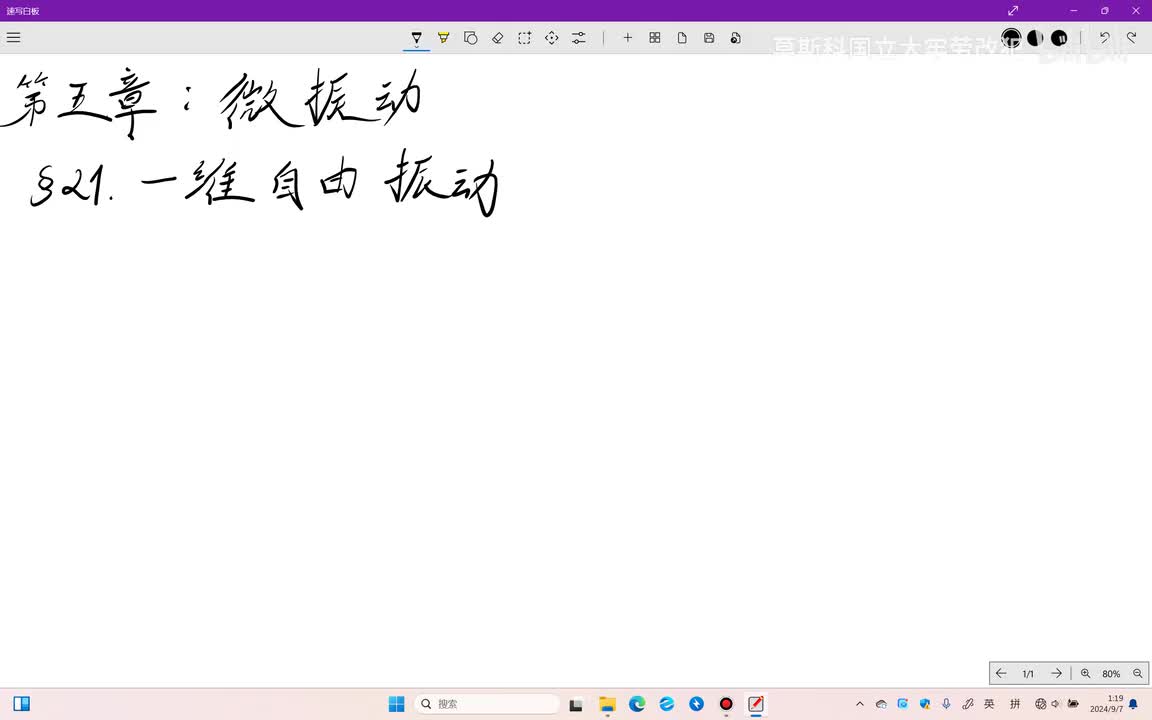Choose the first circular pen preset
Image resolution: width=1152 pixels, height=720 pixels.
(1011, 37)
